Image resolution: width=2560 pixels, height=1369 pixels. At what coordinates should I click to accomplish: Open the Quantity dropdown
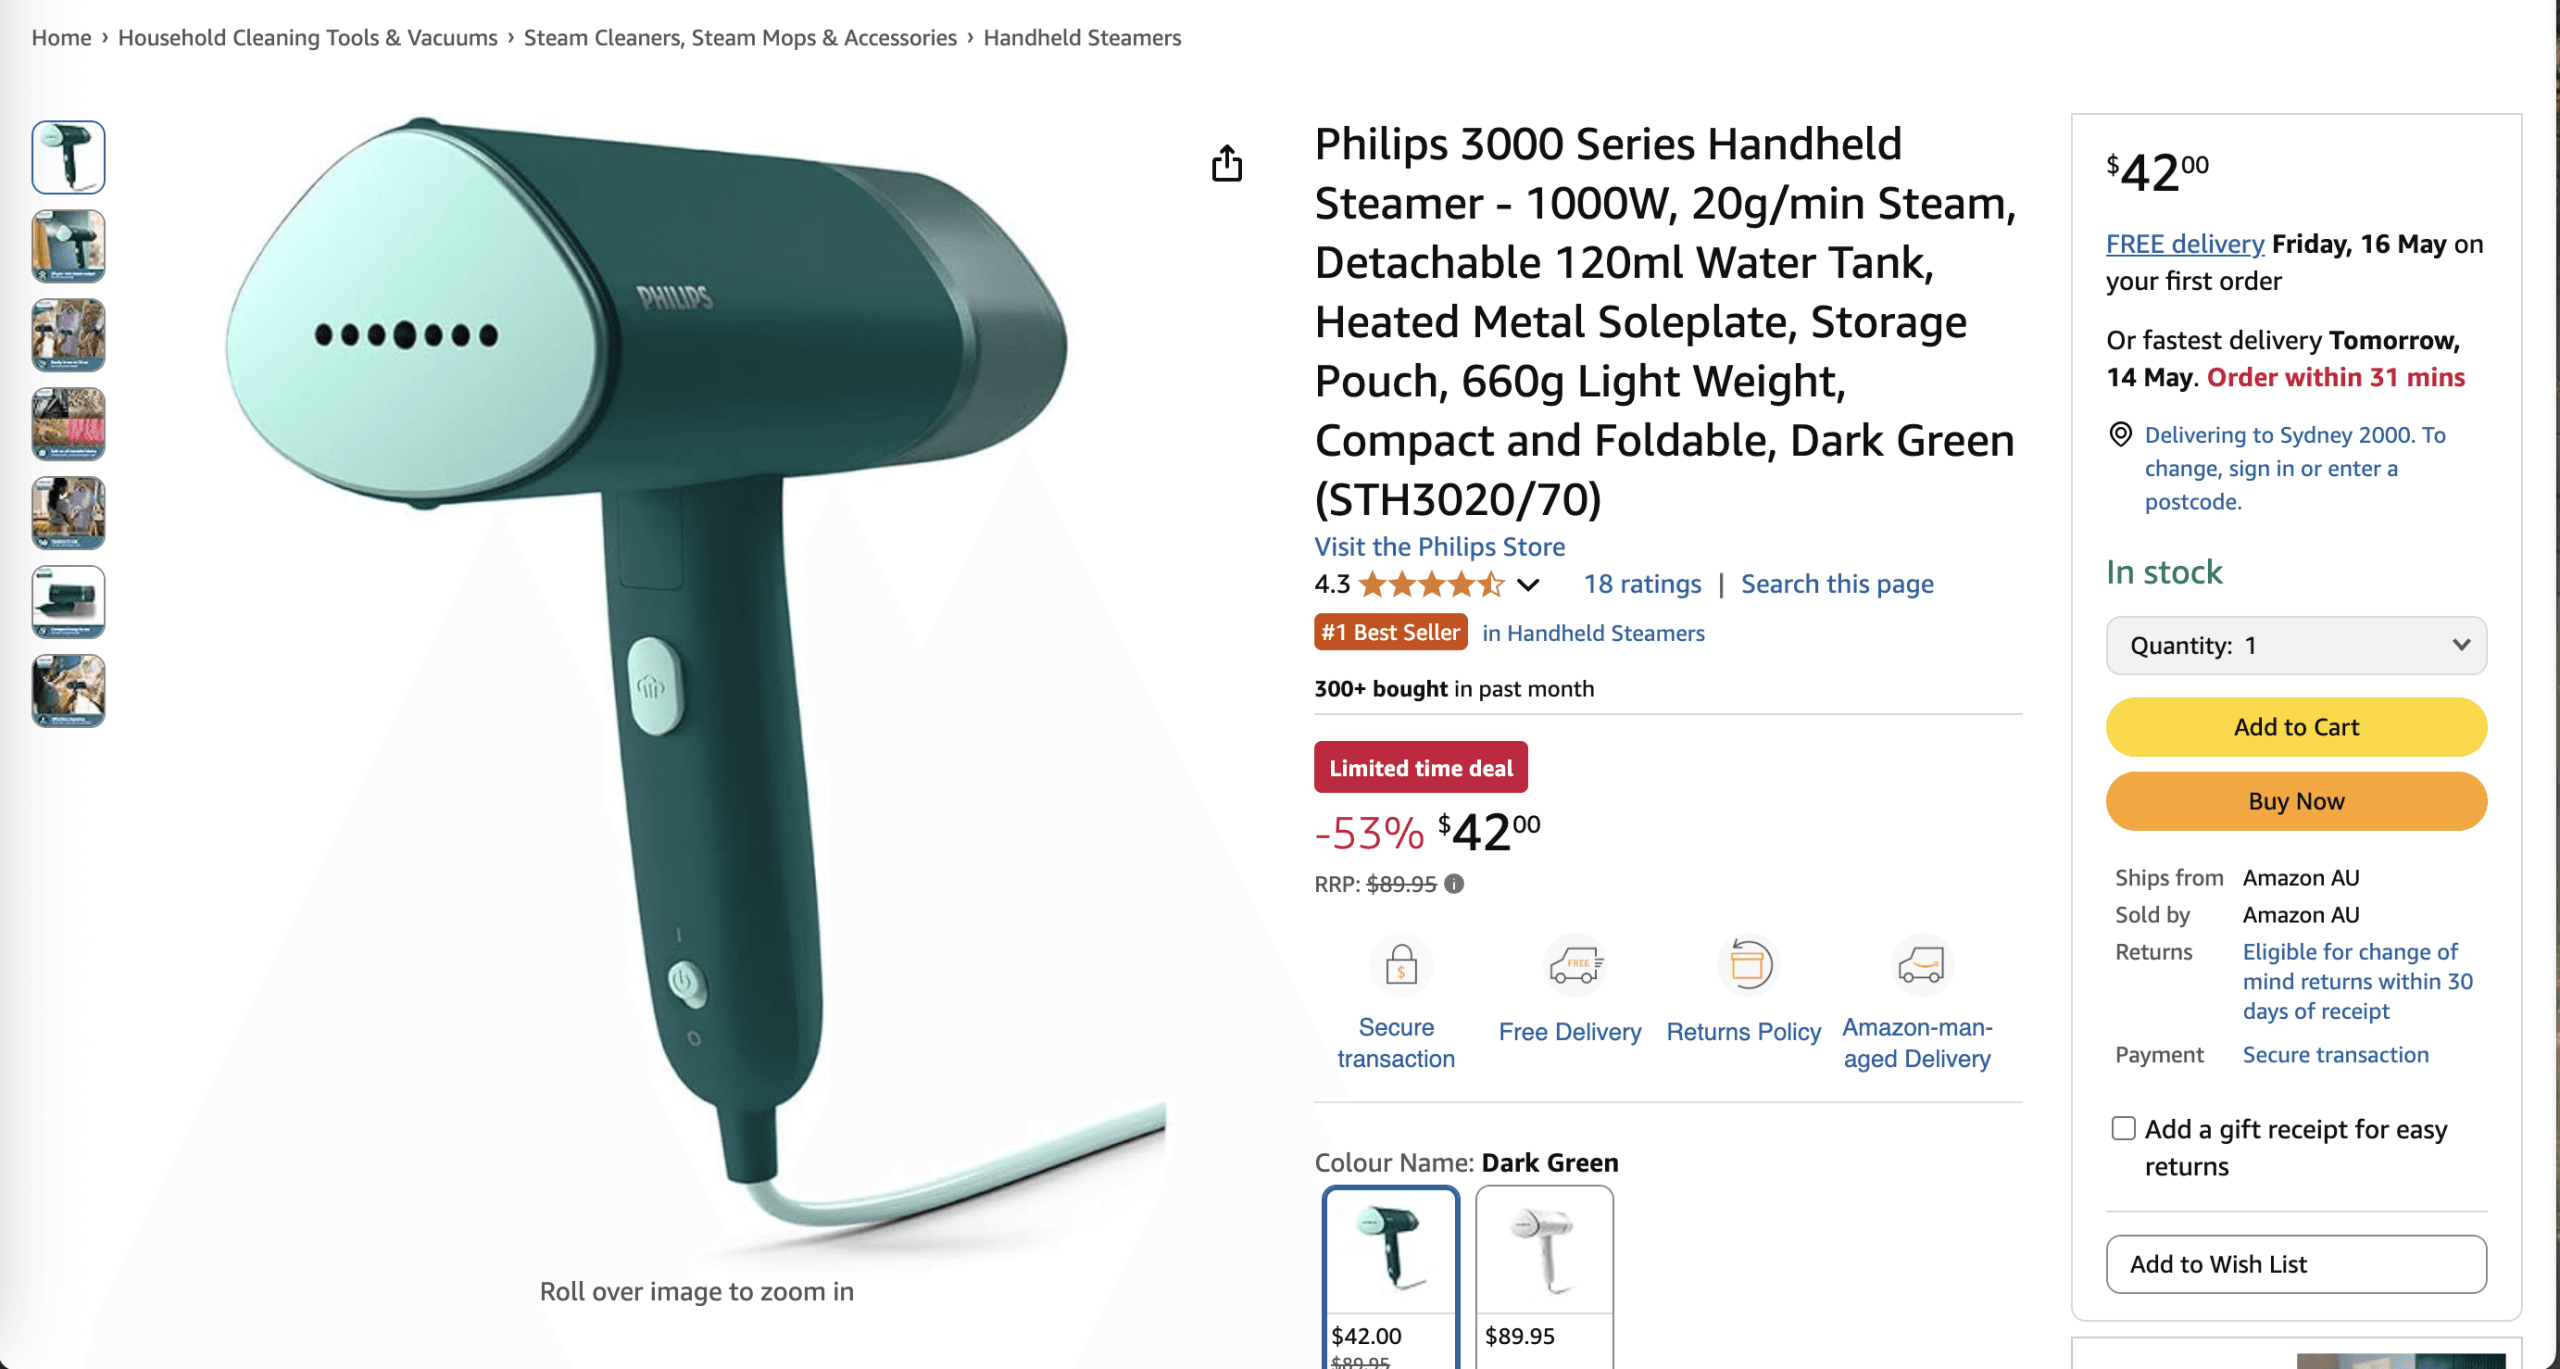pos(2296,646)
